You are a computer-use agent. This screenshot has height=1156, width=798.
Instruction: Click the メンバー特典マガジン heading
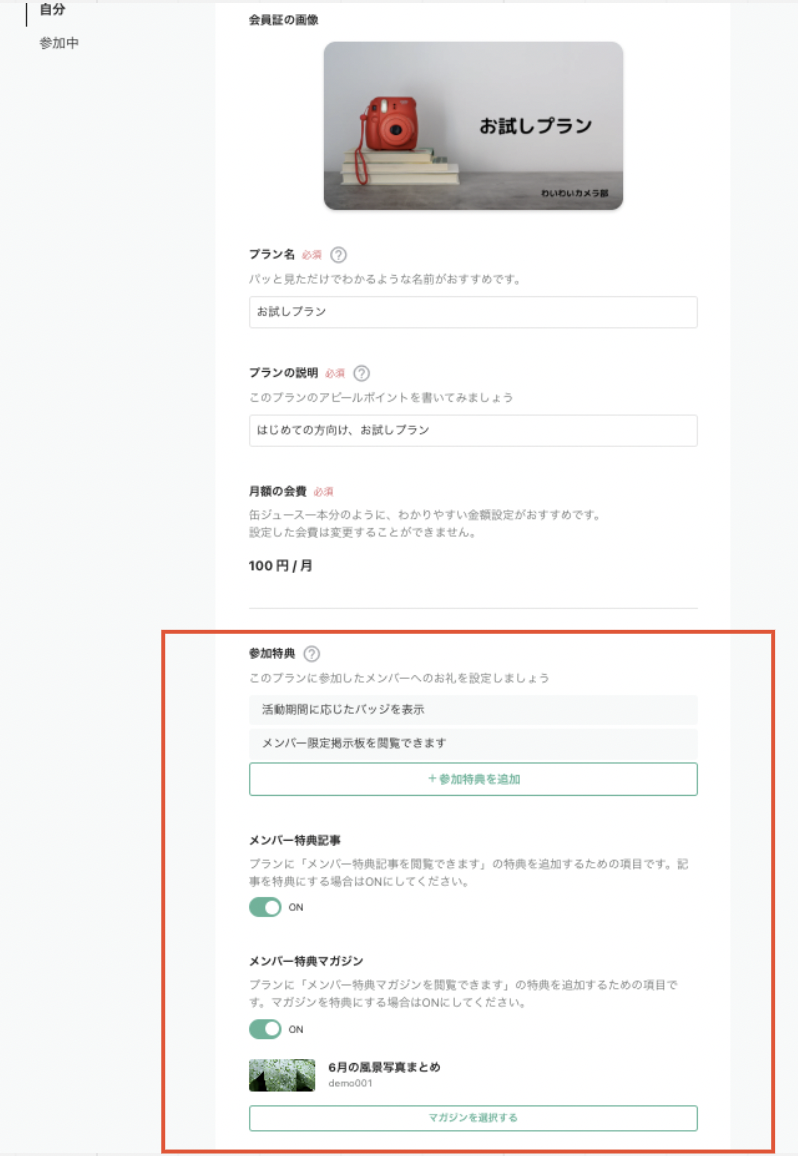(305, 961)
